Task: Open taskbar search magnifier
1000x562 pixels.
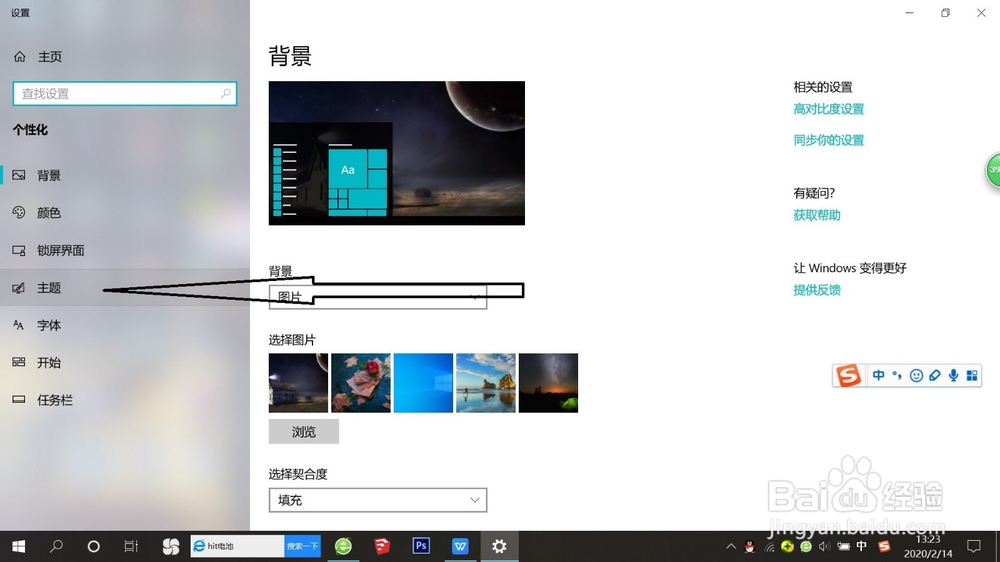Action: pos(56,546)
